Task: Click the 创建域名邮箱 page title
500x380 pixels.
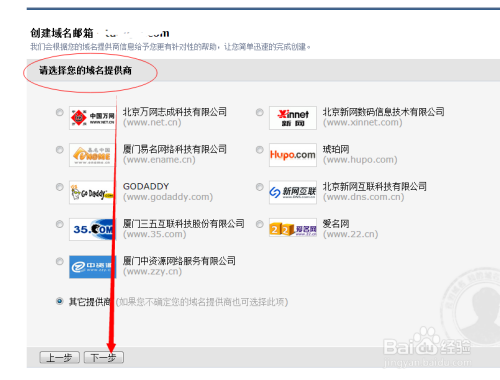Action: 62,33
